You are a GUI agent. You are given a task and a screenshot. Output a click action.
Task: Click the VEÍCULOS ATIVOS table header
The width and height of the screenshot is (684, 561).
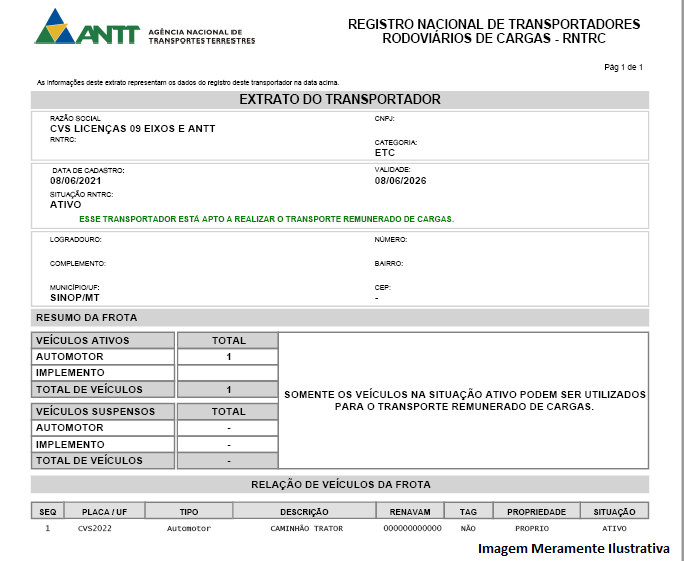[x=83, y=340]
